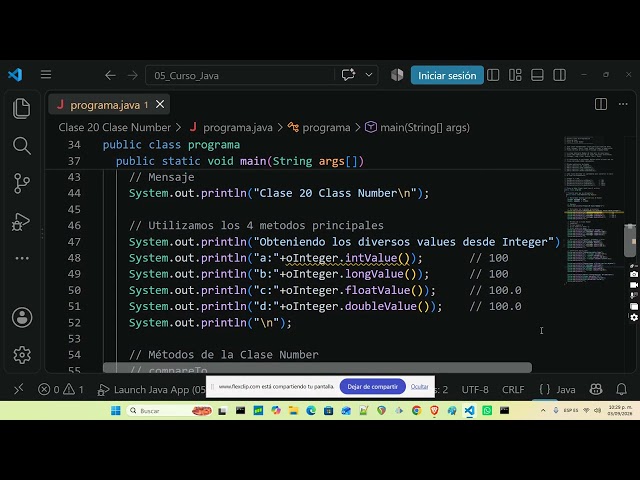Toggle the secondary side bar

click(559, 75)
